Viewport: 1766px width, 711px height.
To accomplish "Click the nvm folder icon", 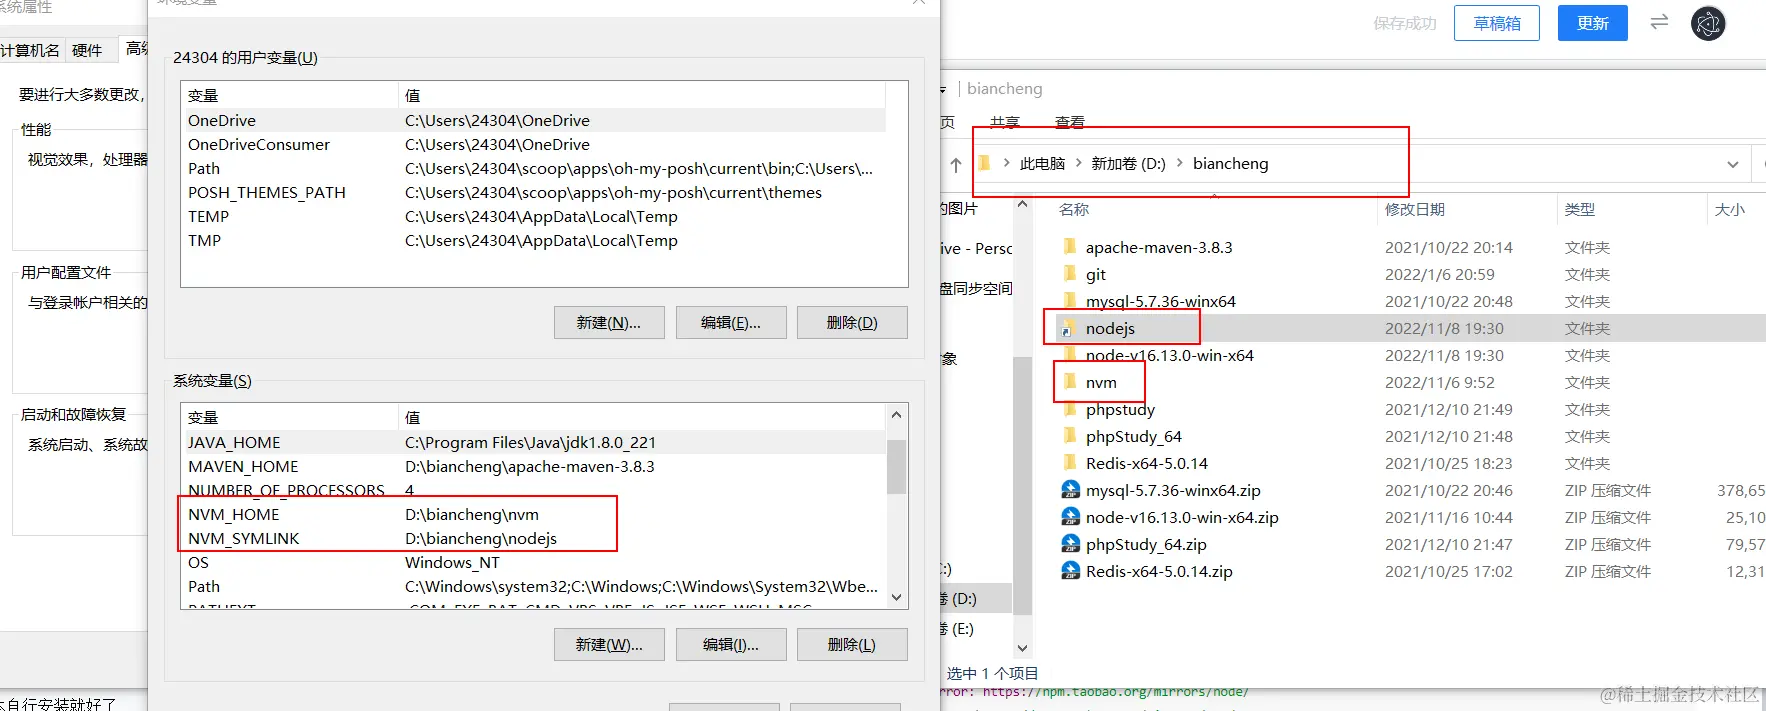I will click(1070, 382).
